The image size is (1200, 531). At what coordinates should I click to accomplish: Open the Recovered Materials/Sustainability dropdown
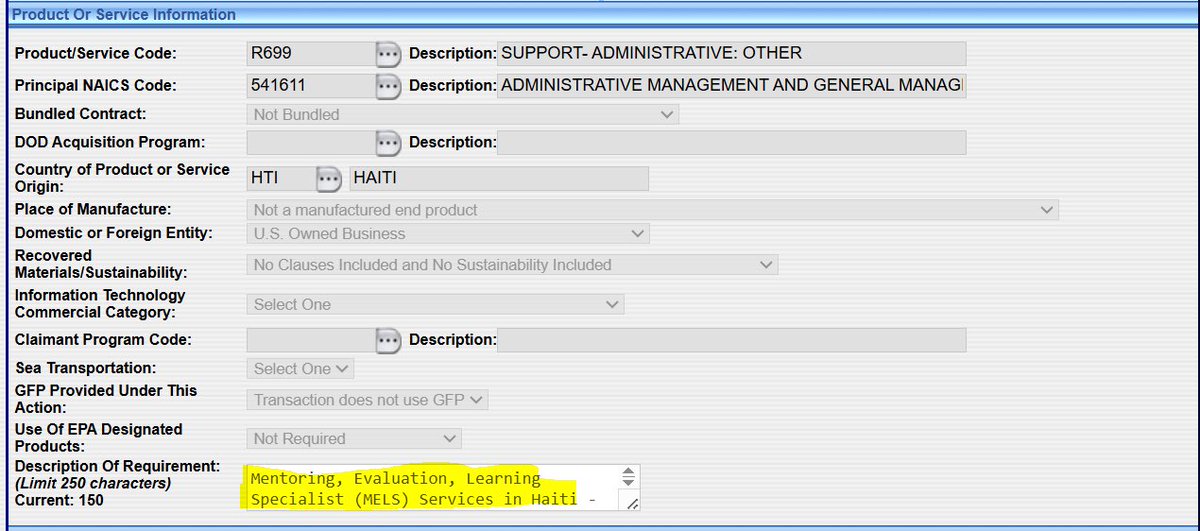pos(511,265)
